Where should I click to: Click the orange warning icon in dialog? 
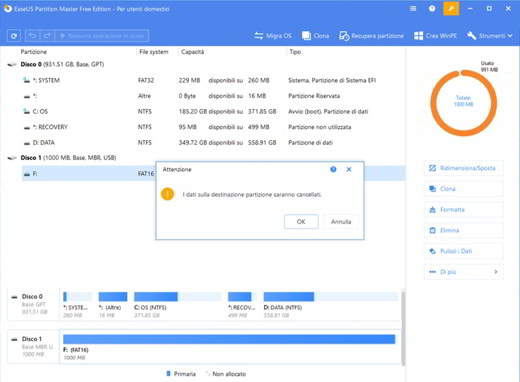point(167,194)
